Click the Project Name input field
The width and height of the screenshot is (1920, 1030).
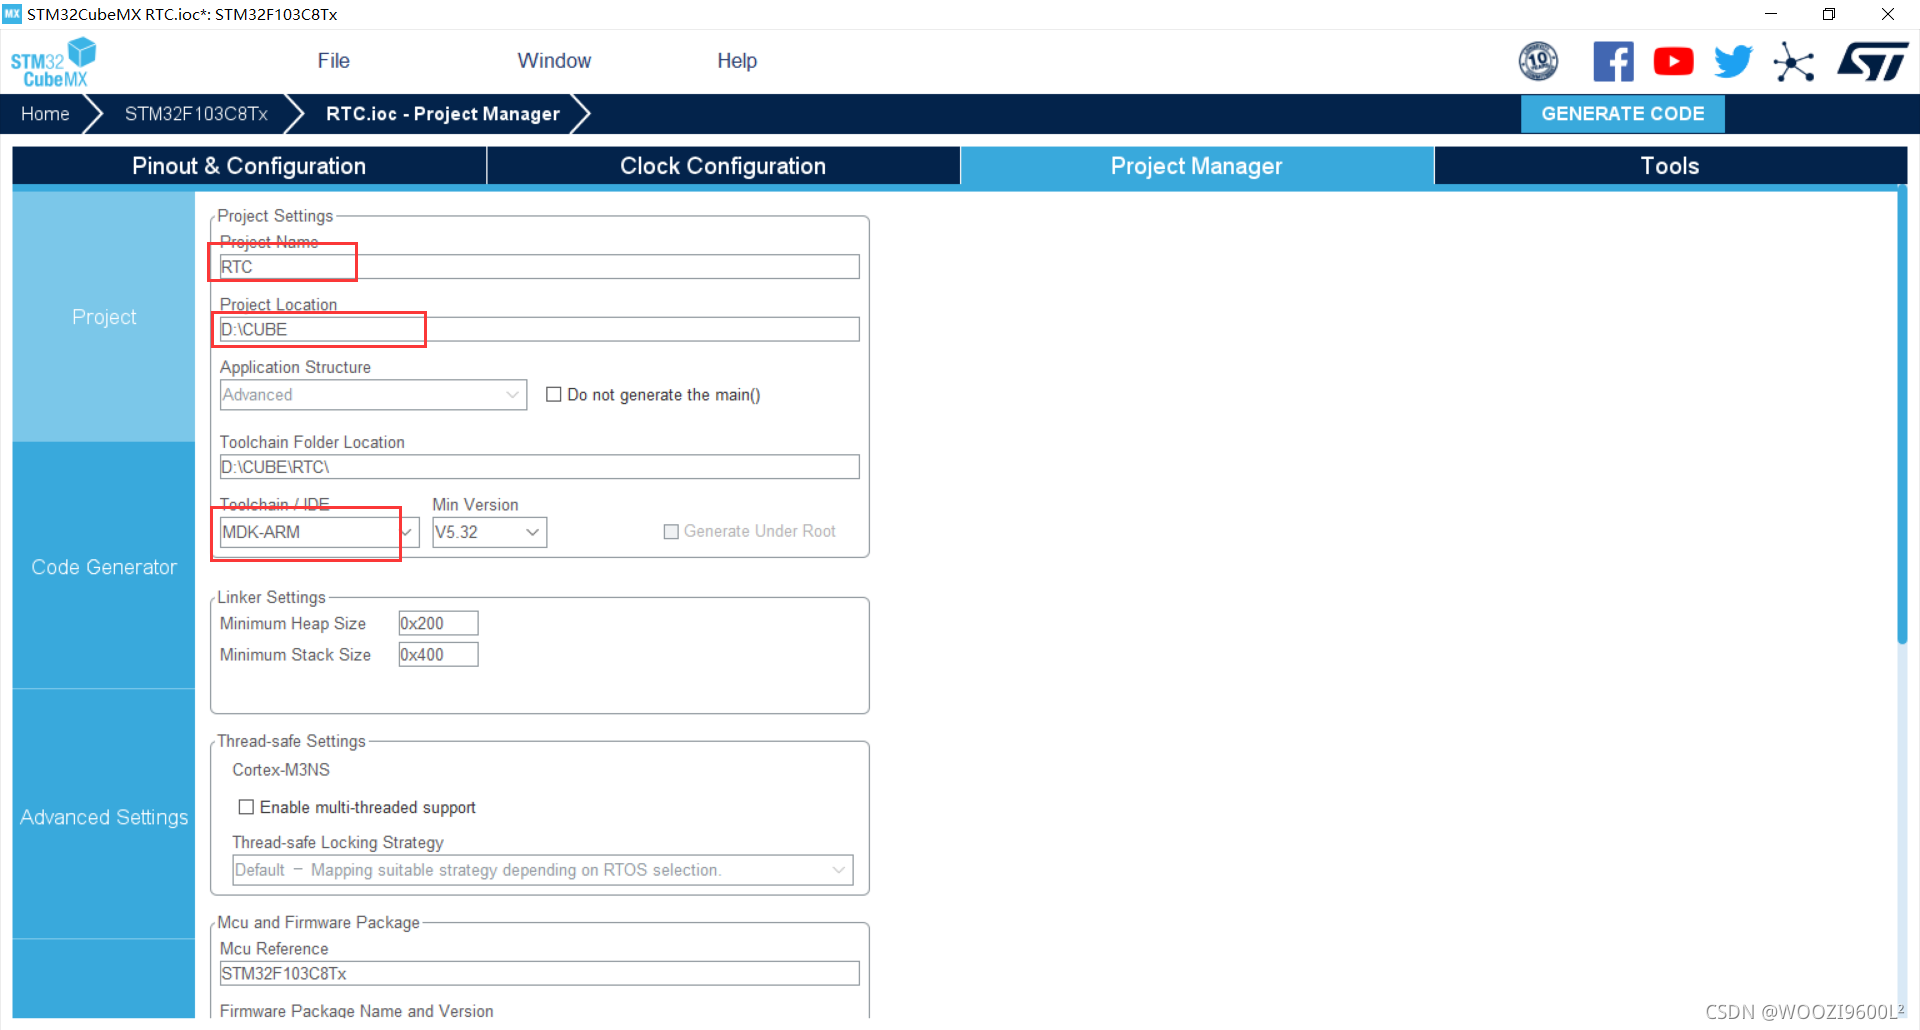(539, 267)
